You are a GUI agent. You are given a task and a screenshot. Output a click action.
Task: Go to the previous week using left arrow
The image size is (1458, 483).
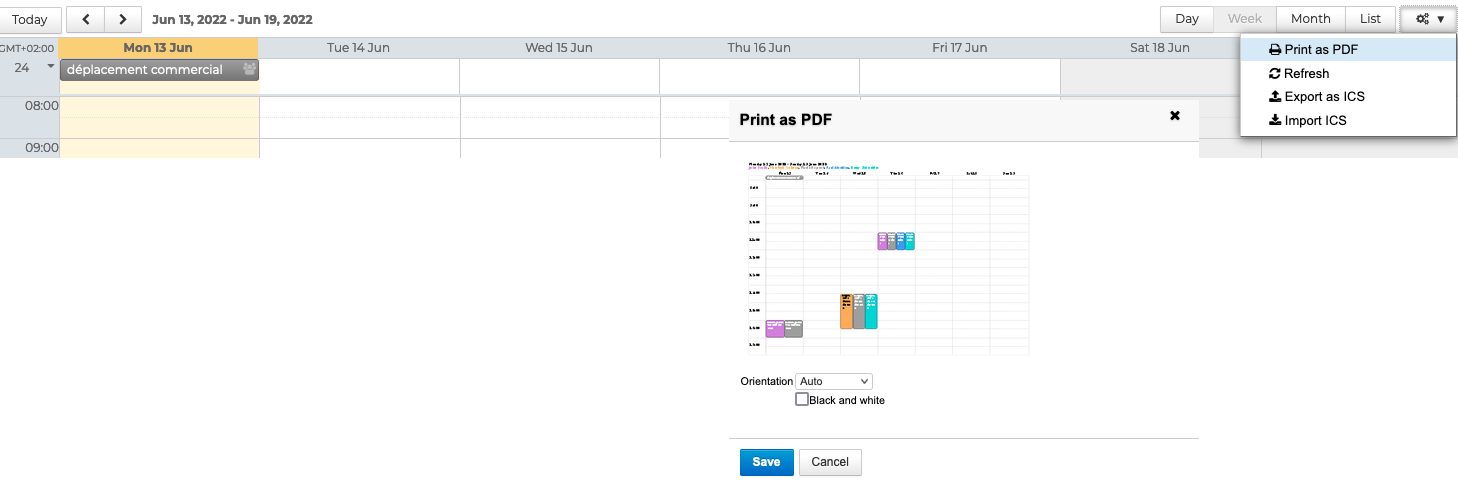86,19
